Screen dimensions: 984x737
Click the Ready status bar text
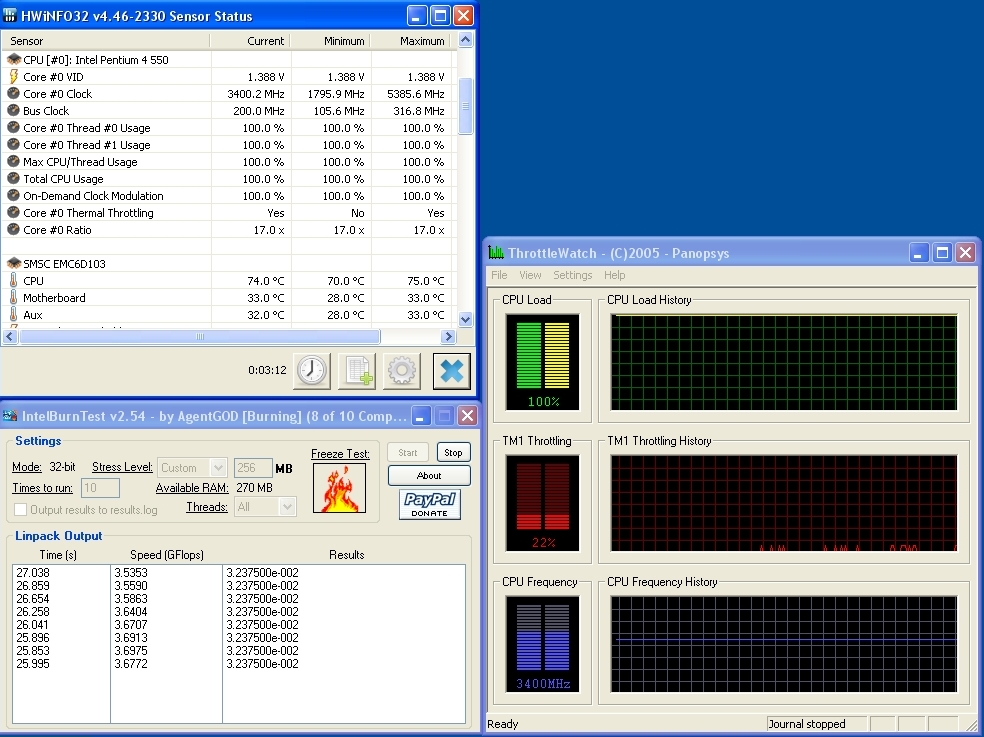(503, 724)
